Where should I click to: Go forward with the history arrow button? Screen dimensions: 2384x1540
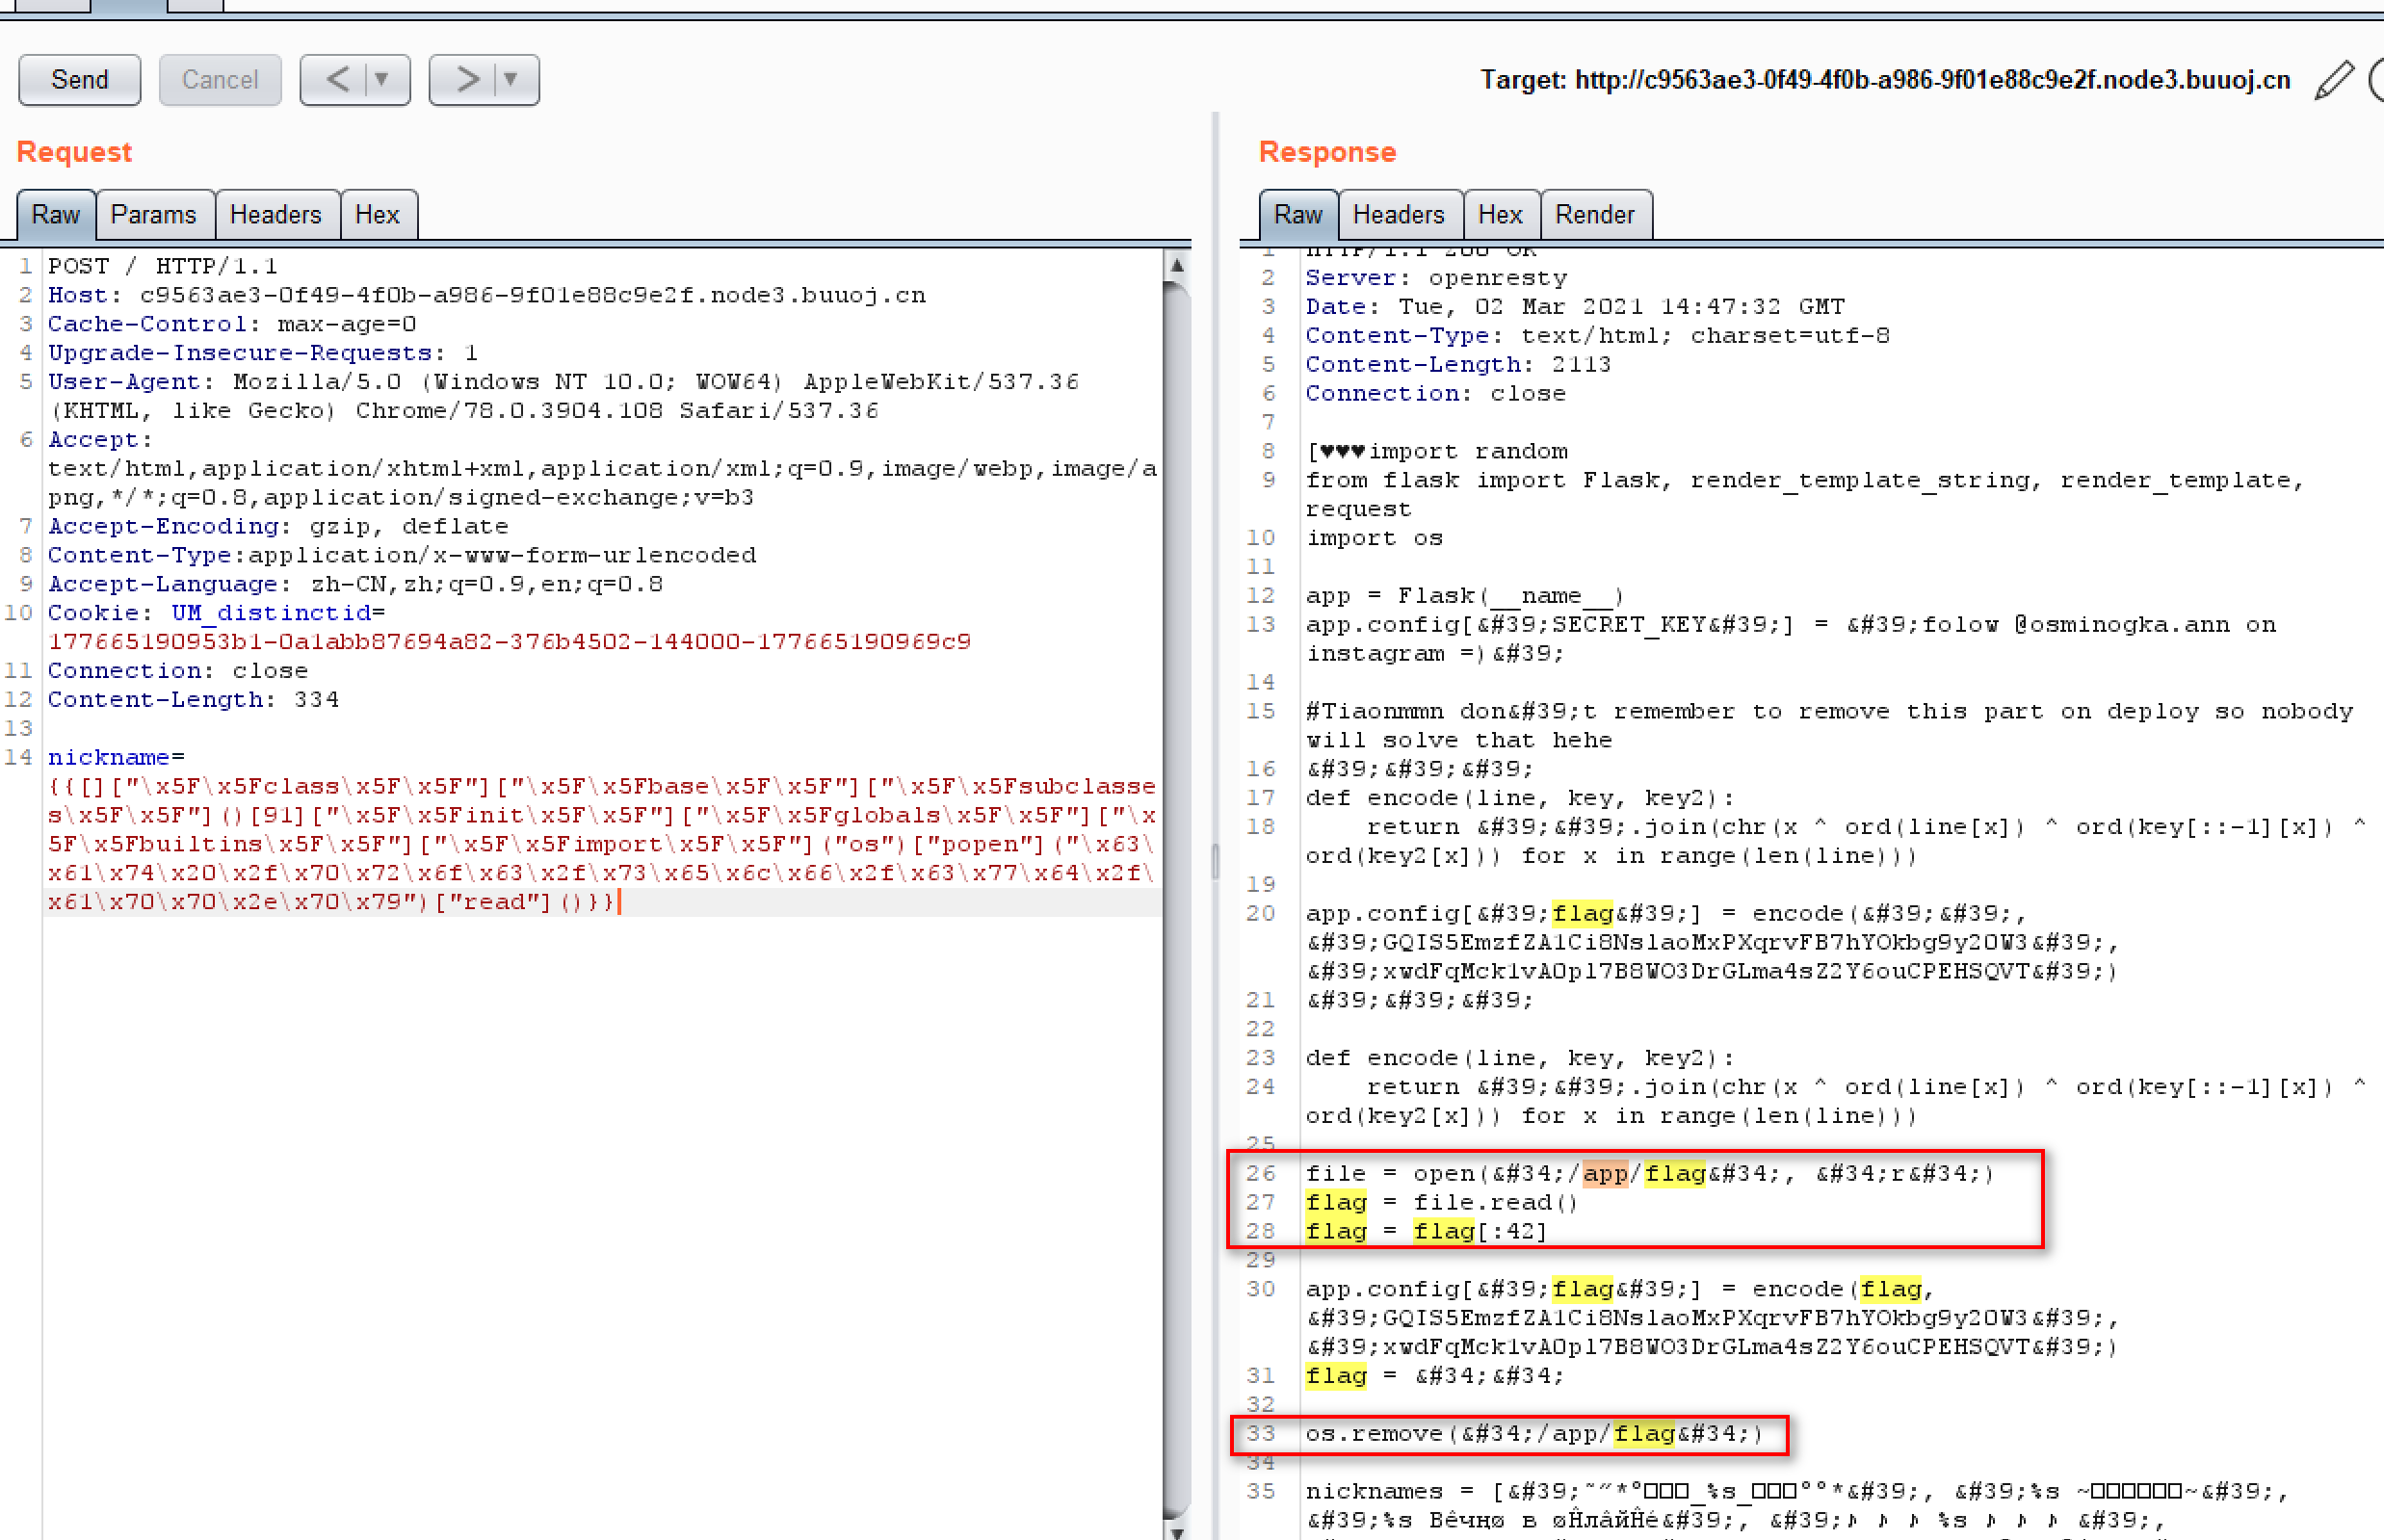[x=467, y=79]
